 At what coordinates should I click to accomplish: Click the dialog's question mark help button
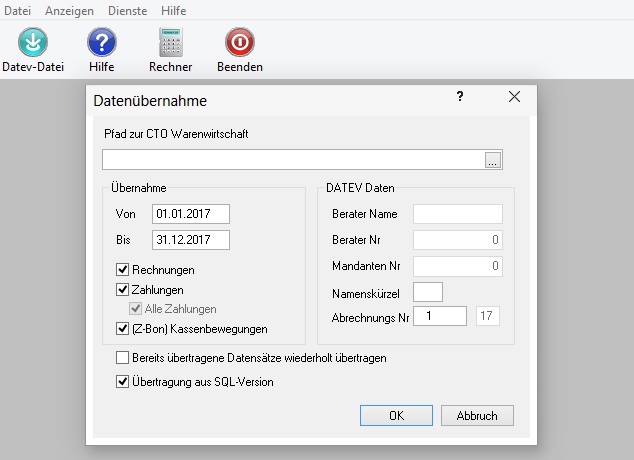coord(460,97)
